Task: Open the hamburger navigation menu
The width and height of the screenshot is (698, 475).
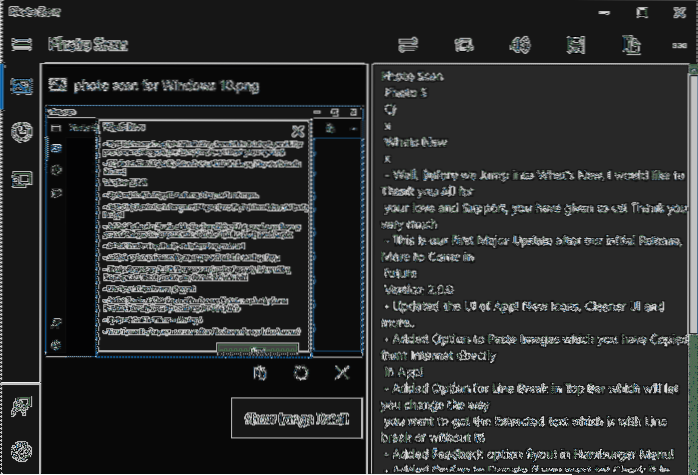Action: click(x=20, y=44)
